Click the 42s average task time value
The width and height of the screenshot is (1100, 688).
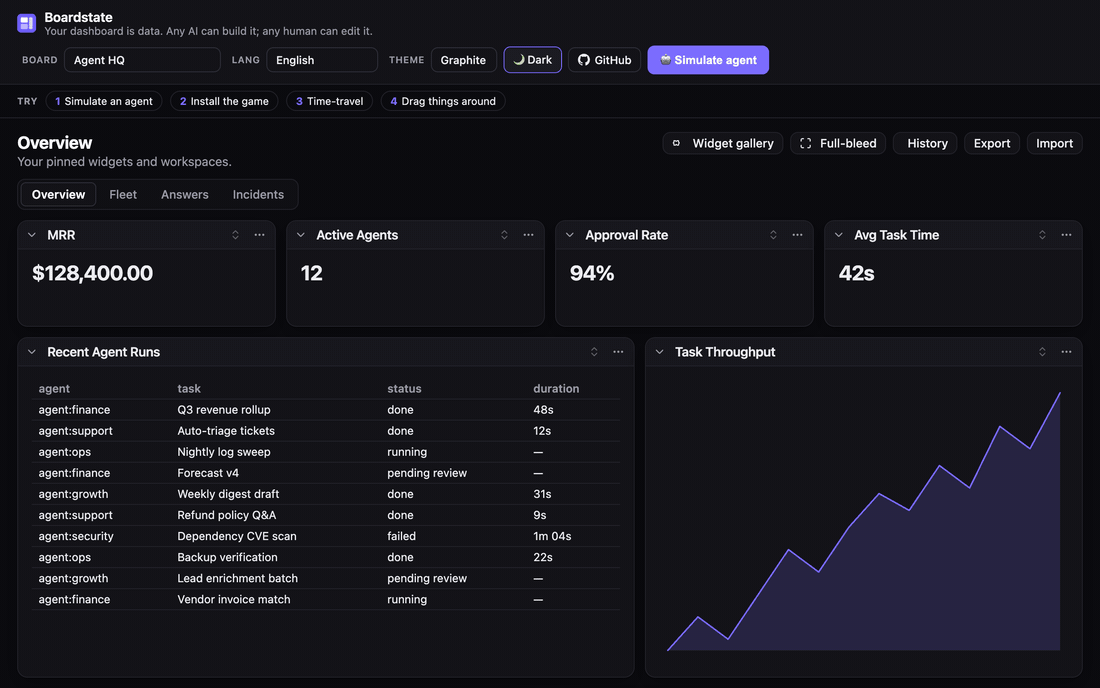857,273
